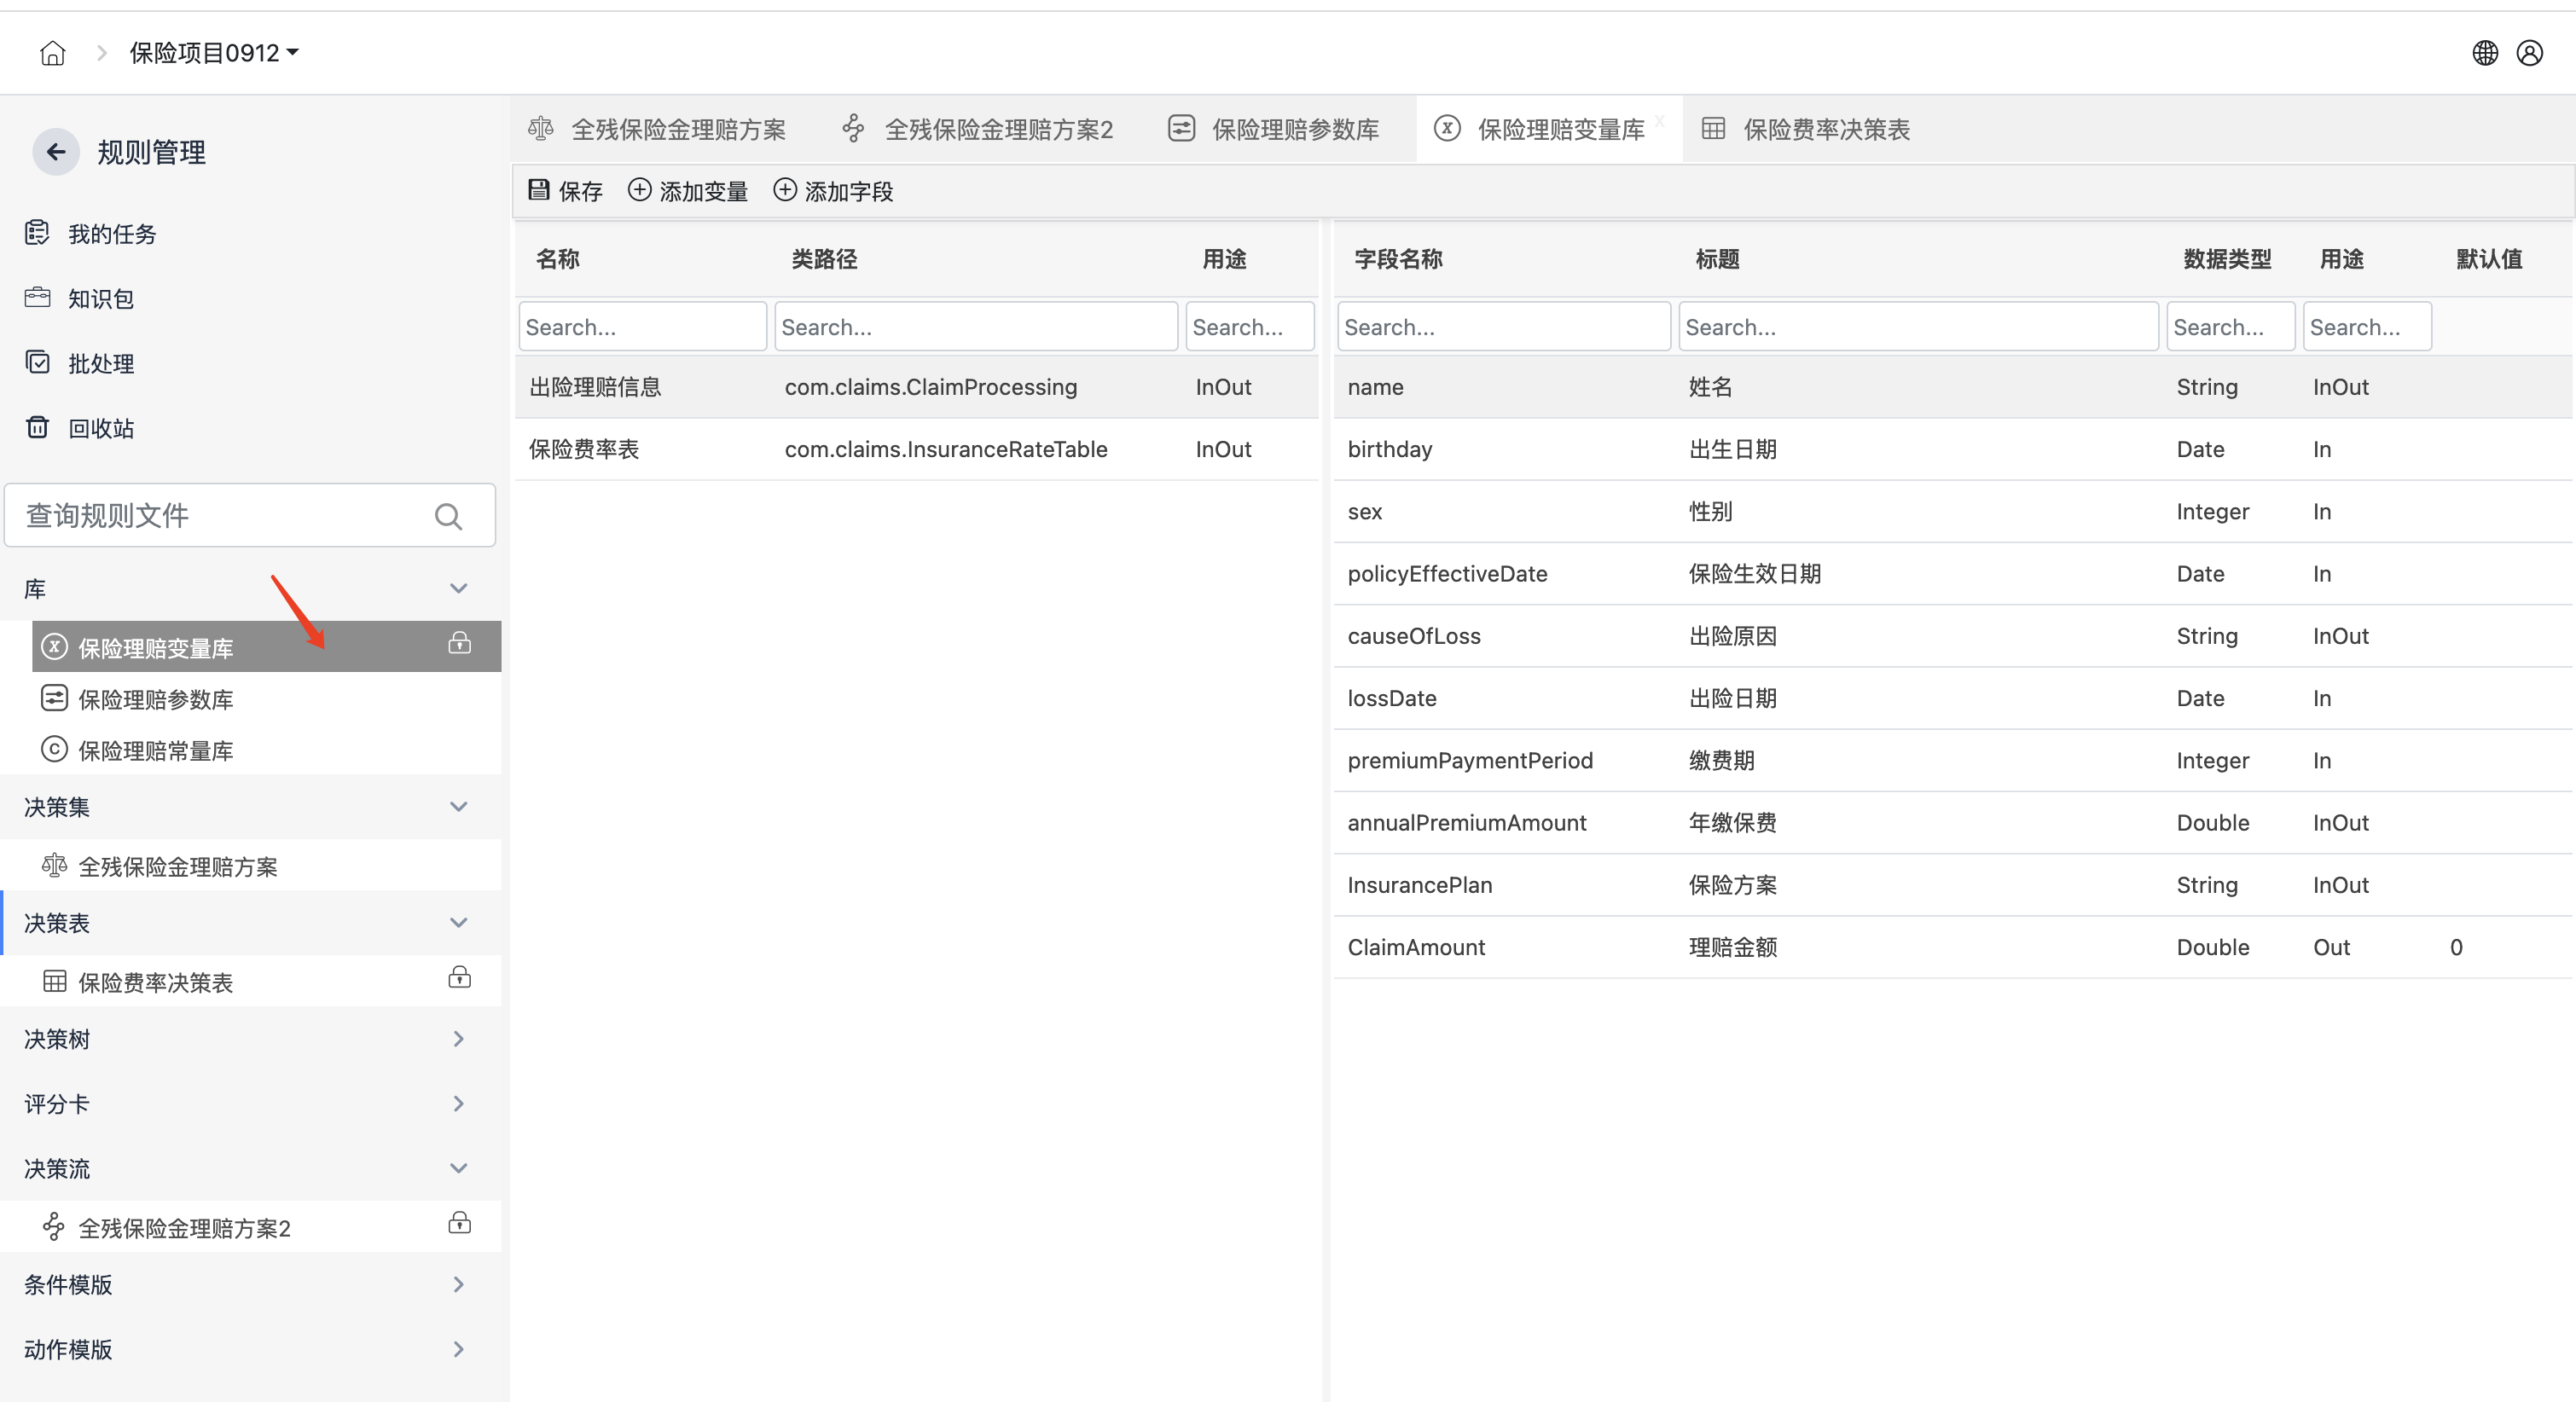Open the user account icon
Viewport: 2576px width, 1402px height.
[x=2529, y=53]
